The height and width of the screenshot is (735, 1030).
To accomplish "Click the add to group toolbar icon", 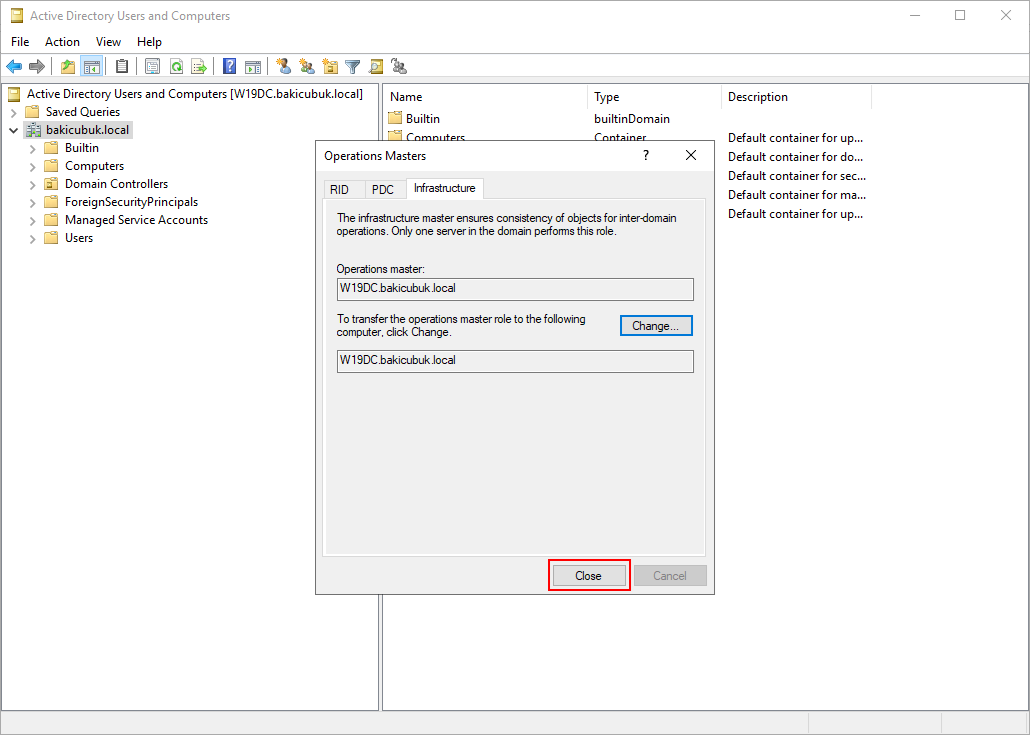I will pos(399,66).
